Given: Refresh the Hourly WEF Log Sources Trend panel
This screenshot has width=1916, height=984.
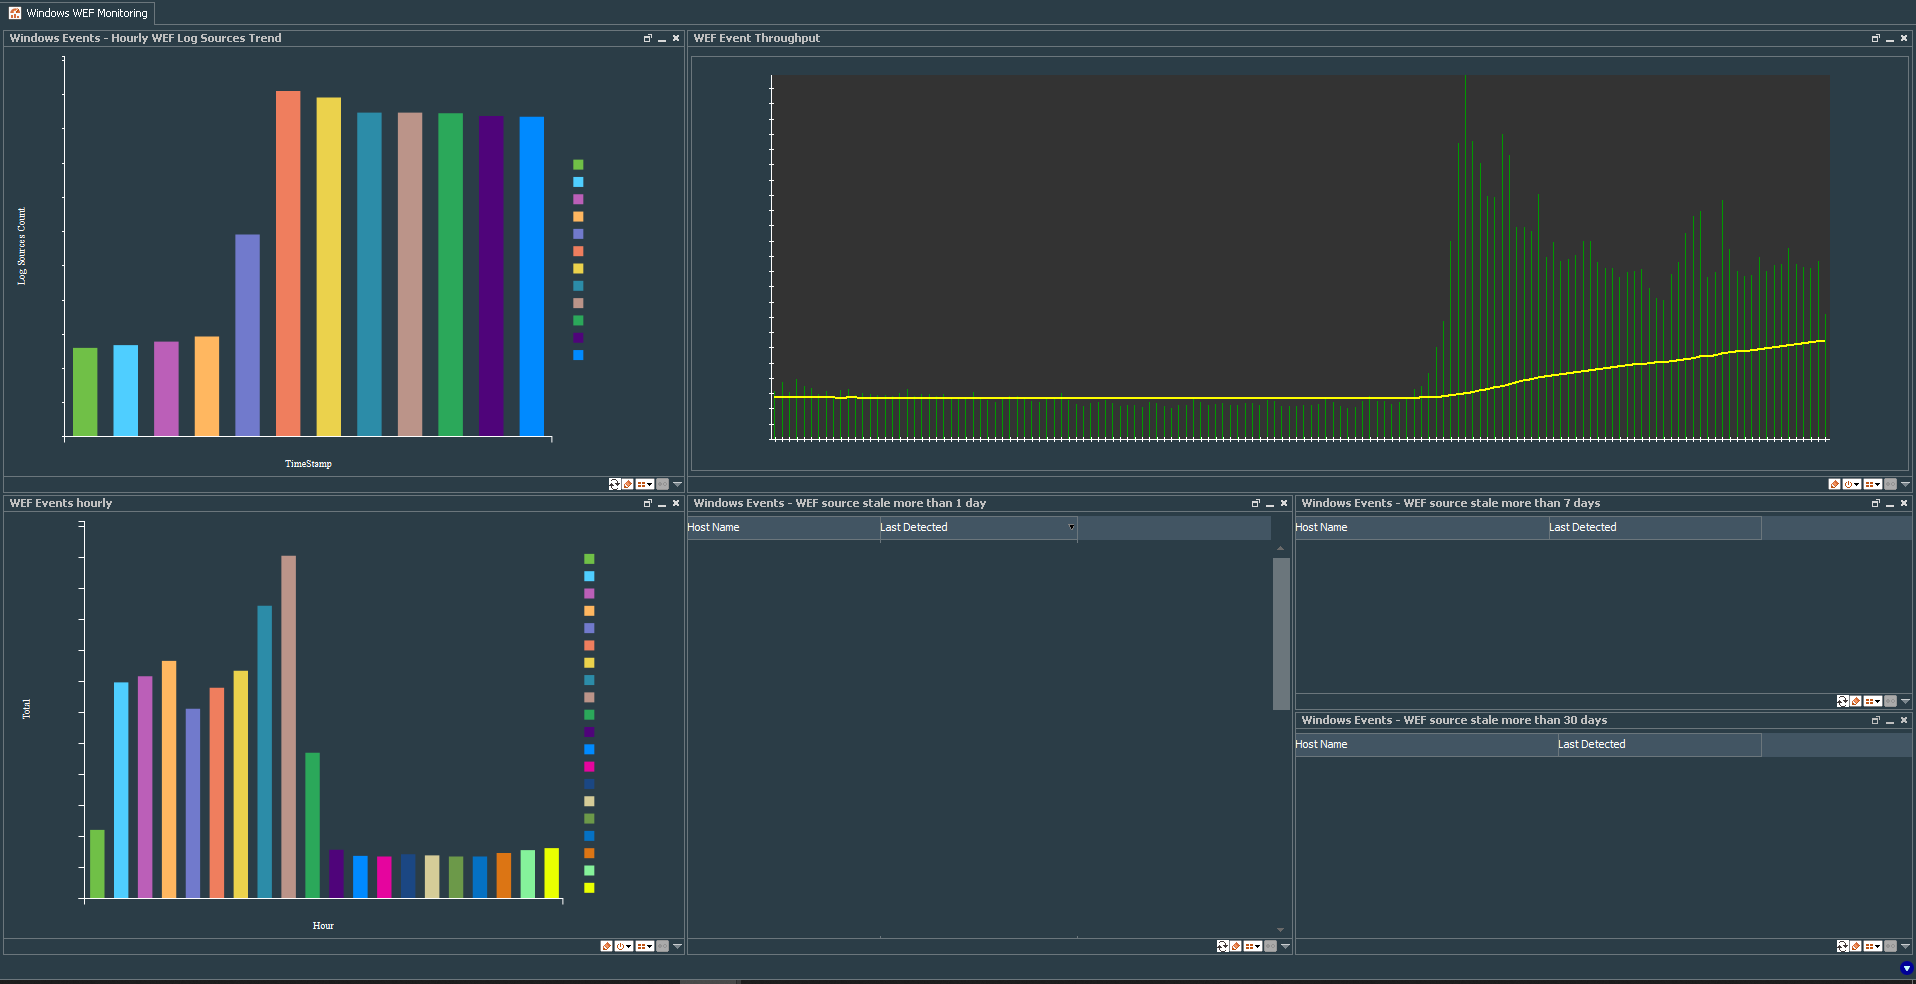Looking at the screenshot, I should pos(614,484).
